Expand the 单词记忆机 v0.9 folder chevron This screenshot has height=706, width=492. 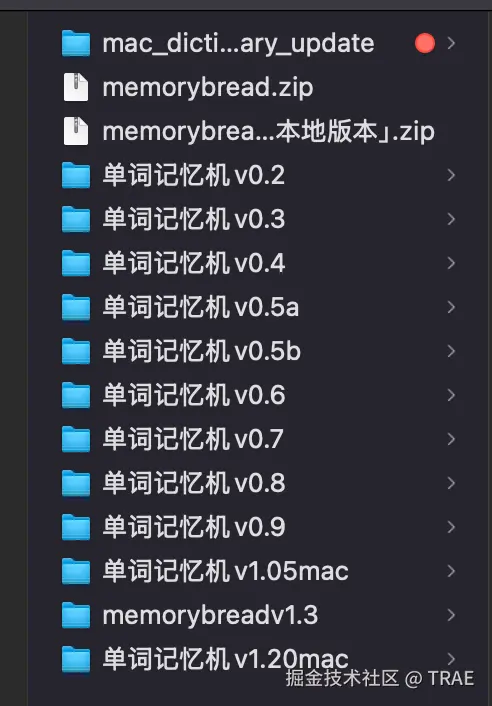pyautogui.click(x=451, y=527)
